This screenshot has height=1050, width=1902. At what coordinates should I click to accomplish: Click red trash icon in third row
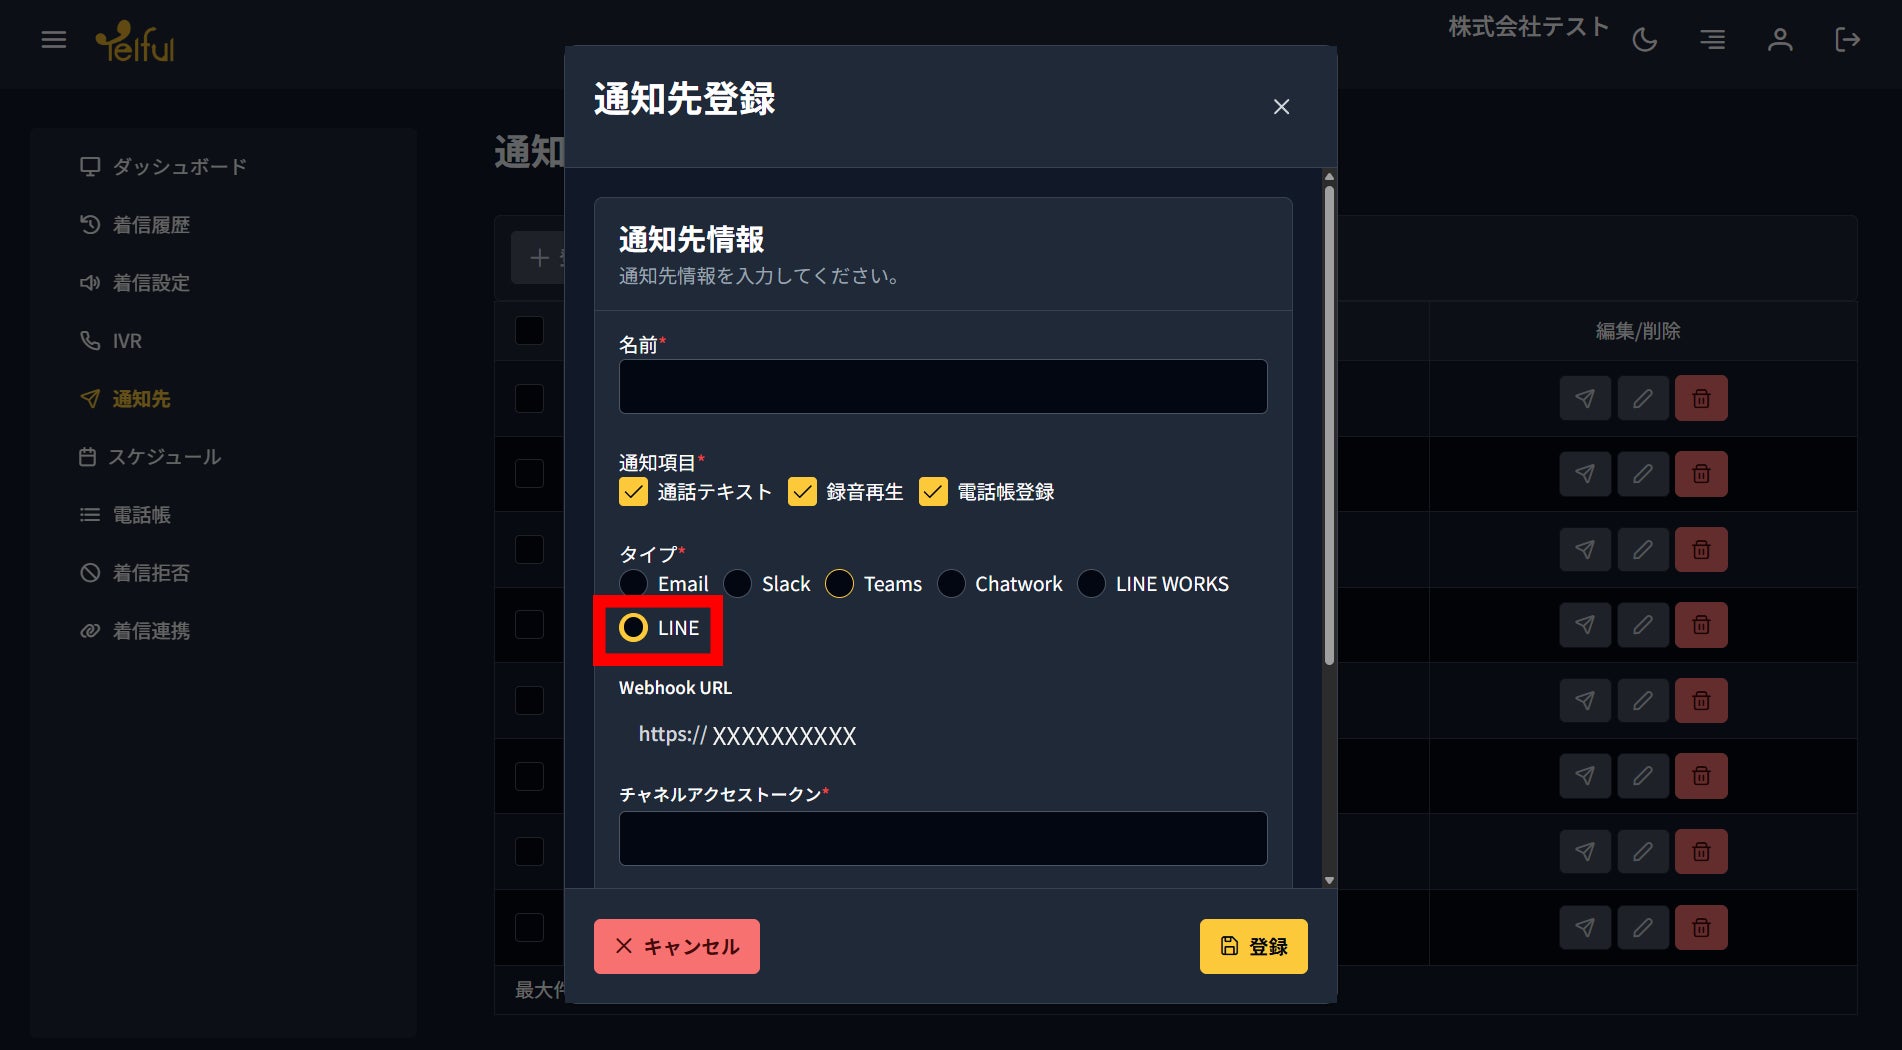pyautogui.click(x=1701, y=549)
